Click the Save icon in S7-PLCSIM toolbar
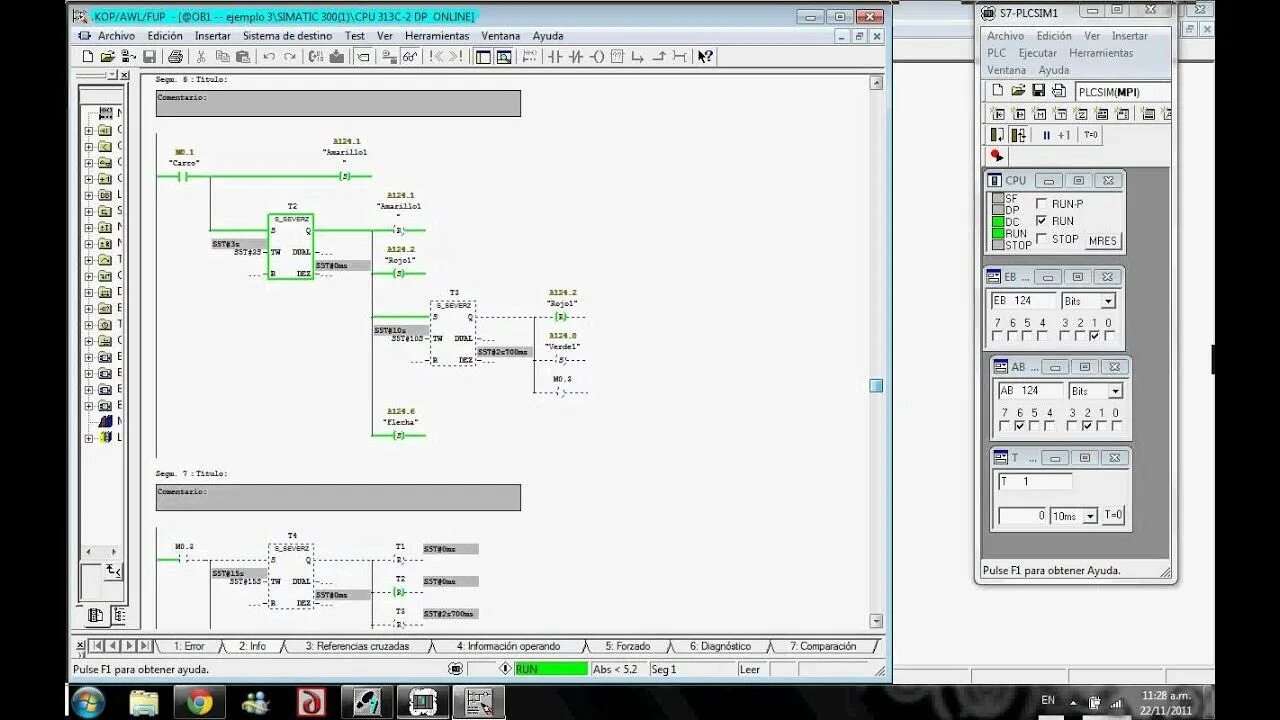 click(1039, 90)
